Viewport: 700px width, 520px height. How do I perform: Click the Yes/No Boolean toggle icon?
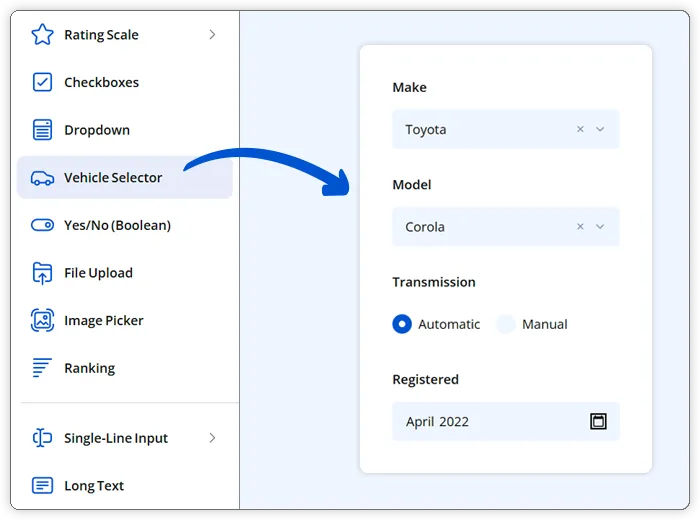pos(42,225)
